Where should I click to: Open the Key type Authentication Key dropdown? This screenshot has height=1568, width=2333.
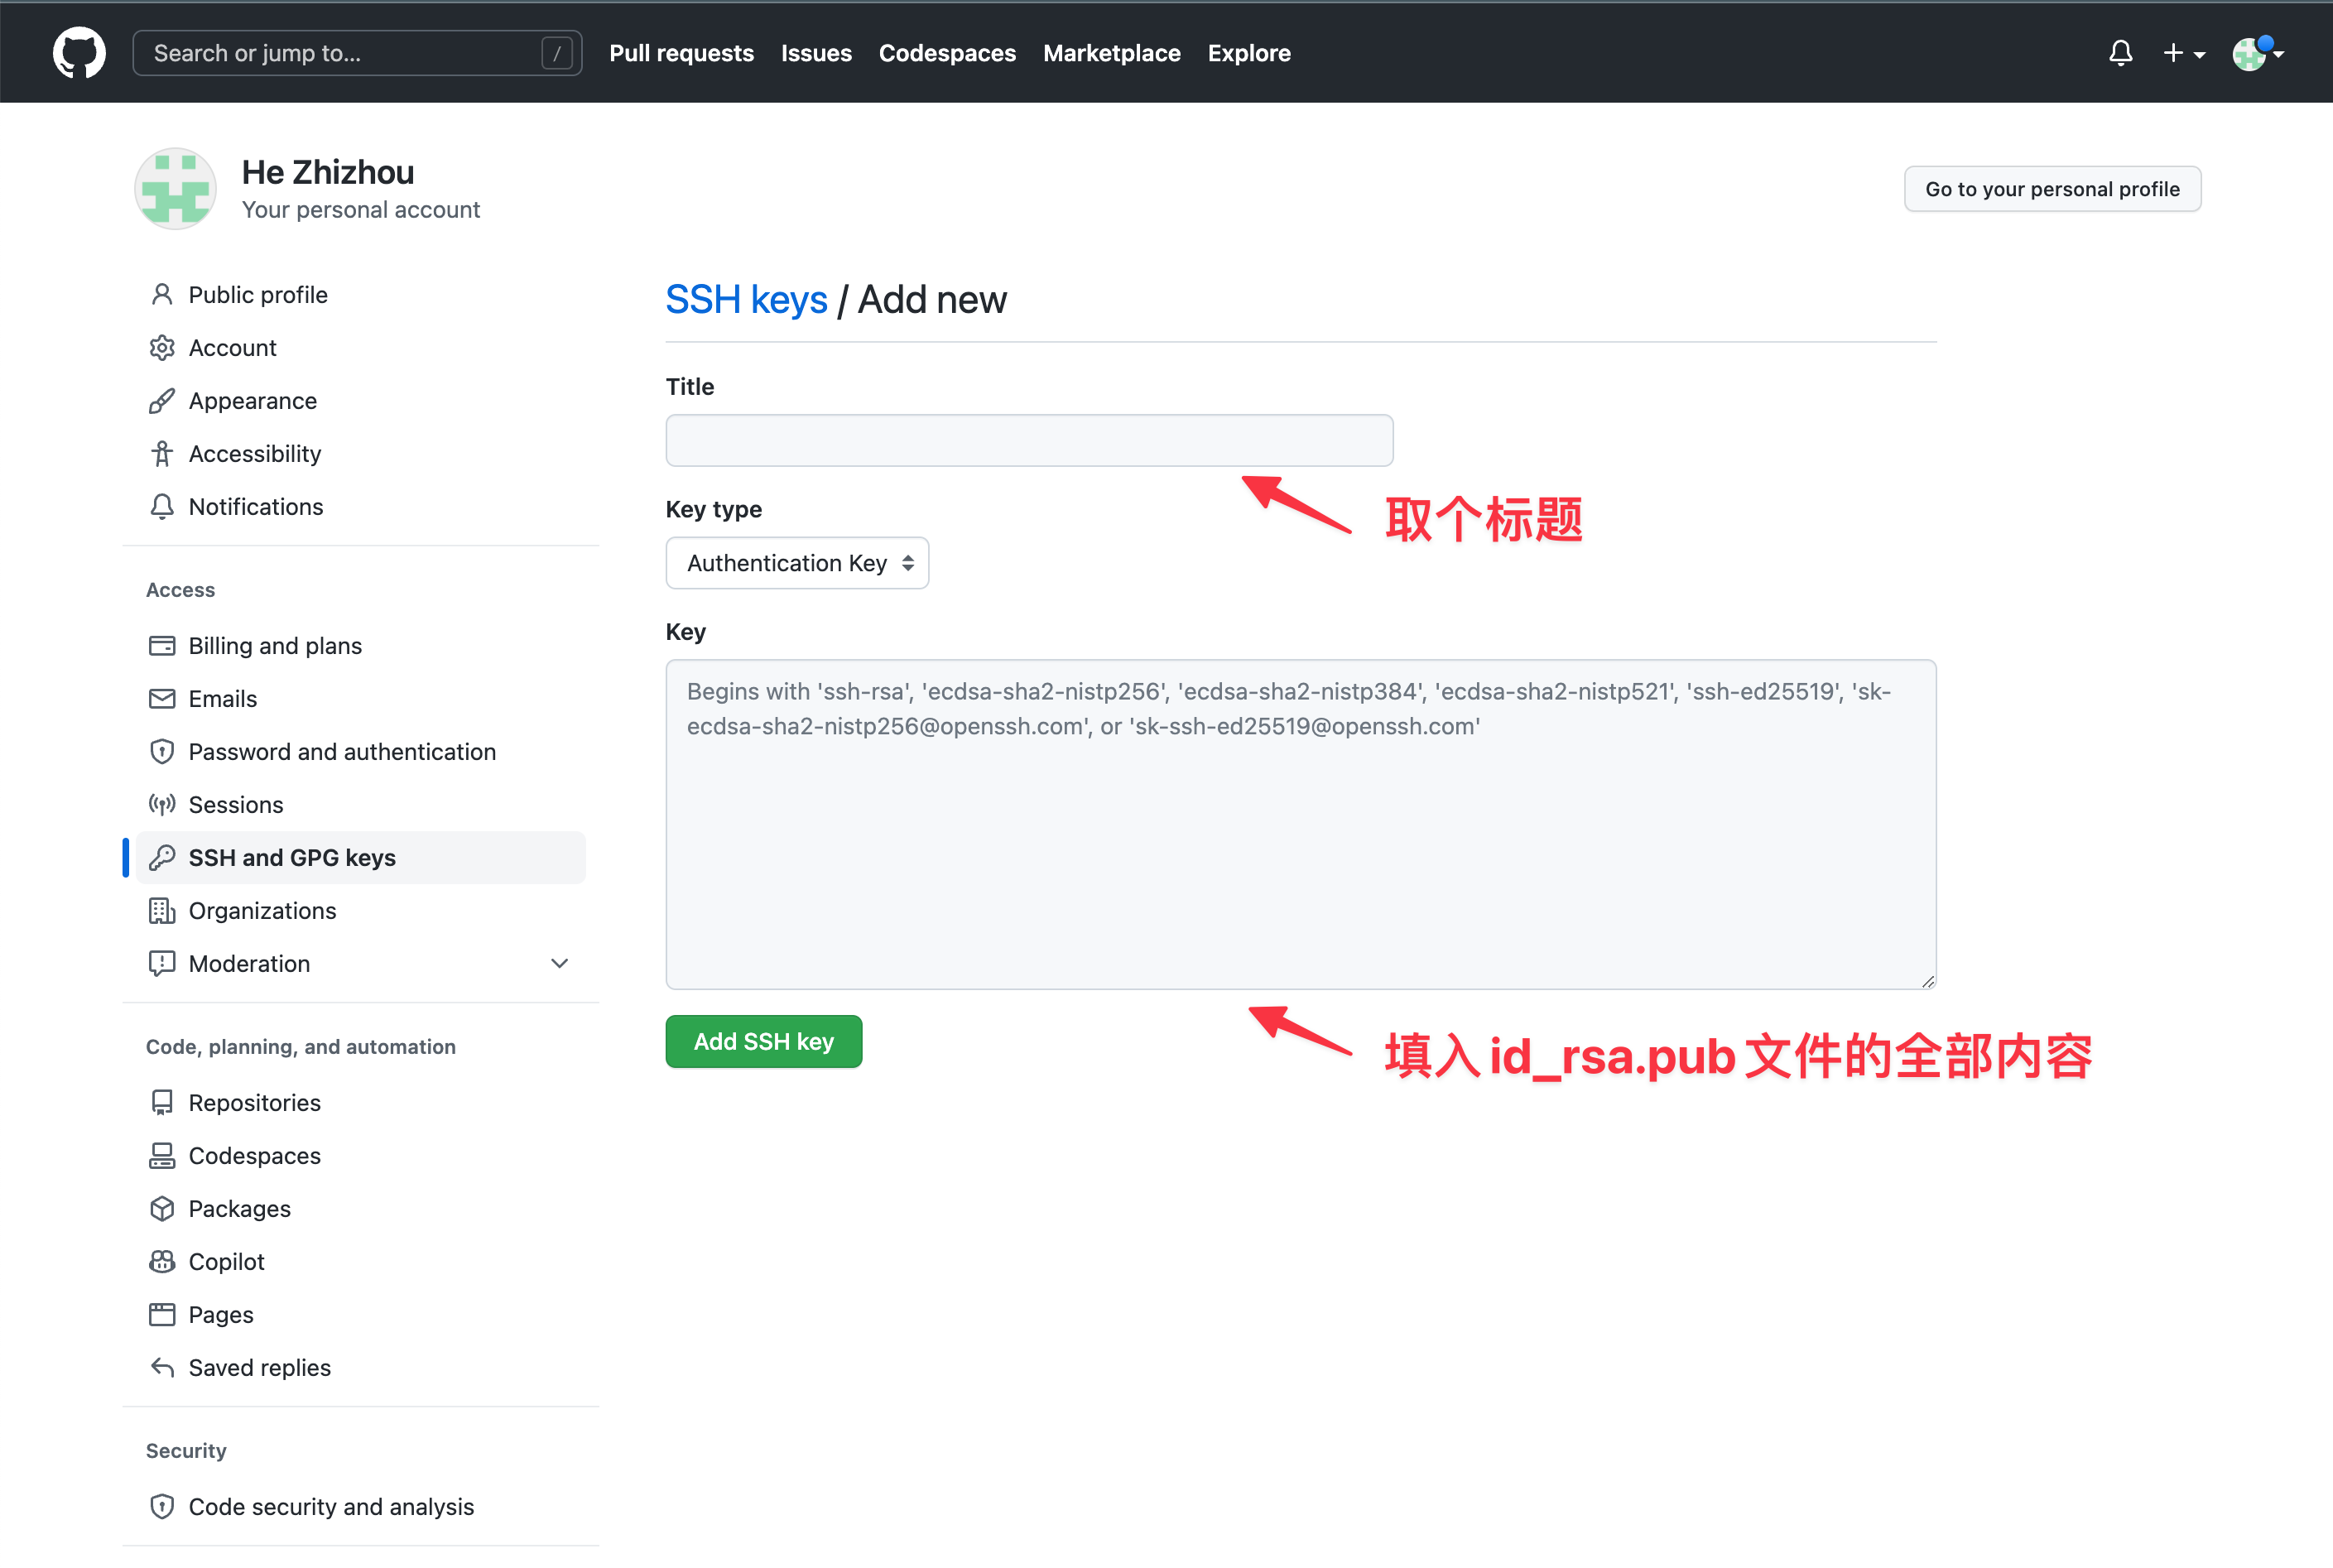797,563
